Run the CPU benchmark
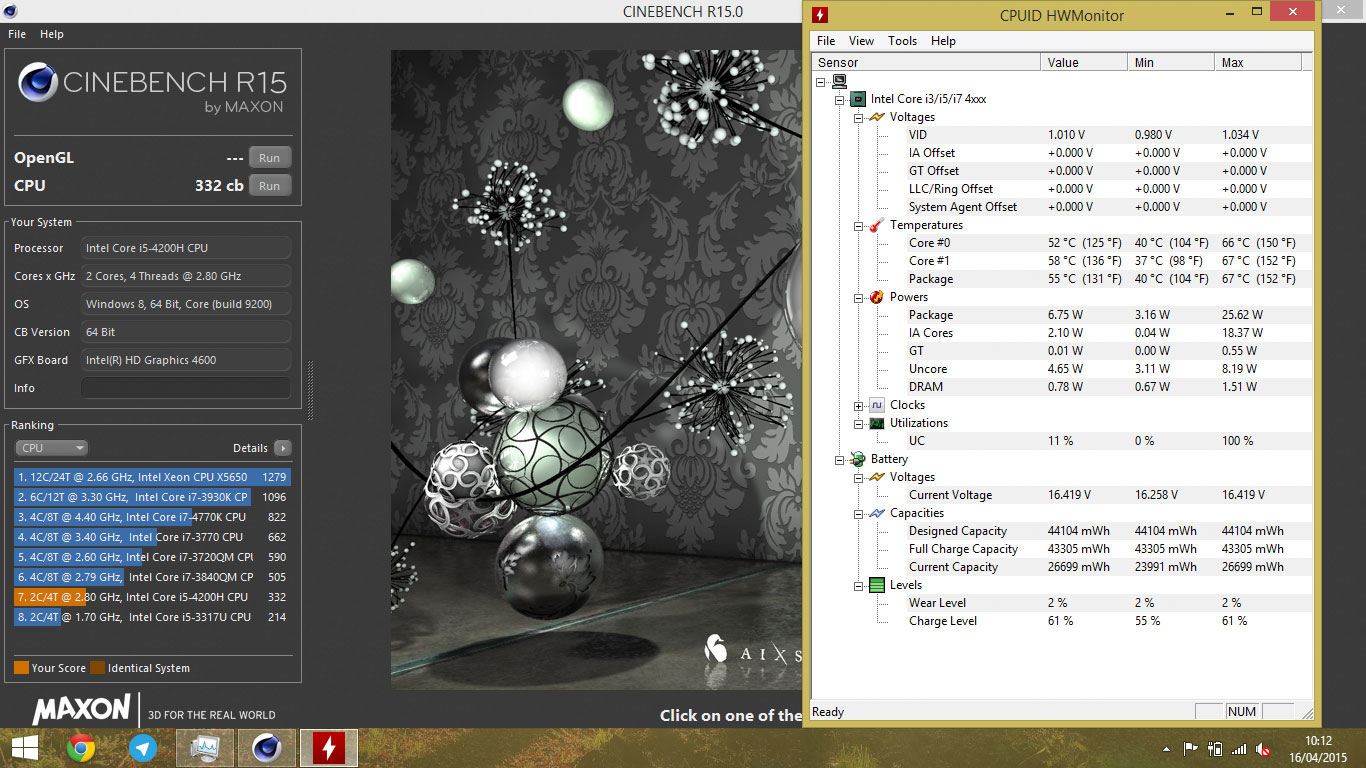1366x768 pixels. click(270, 186)
